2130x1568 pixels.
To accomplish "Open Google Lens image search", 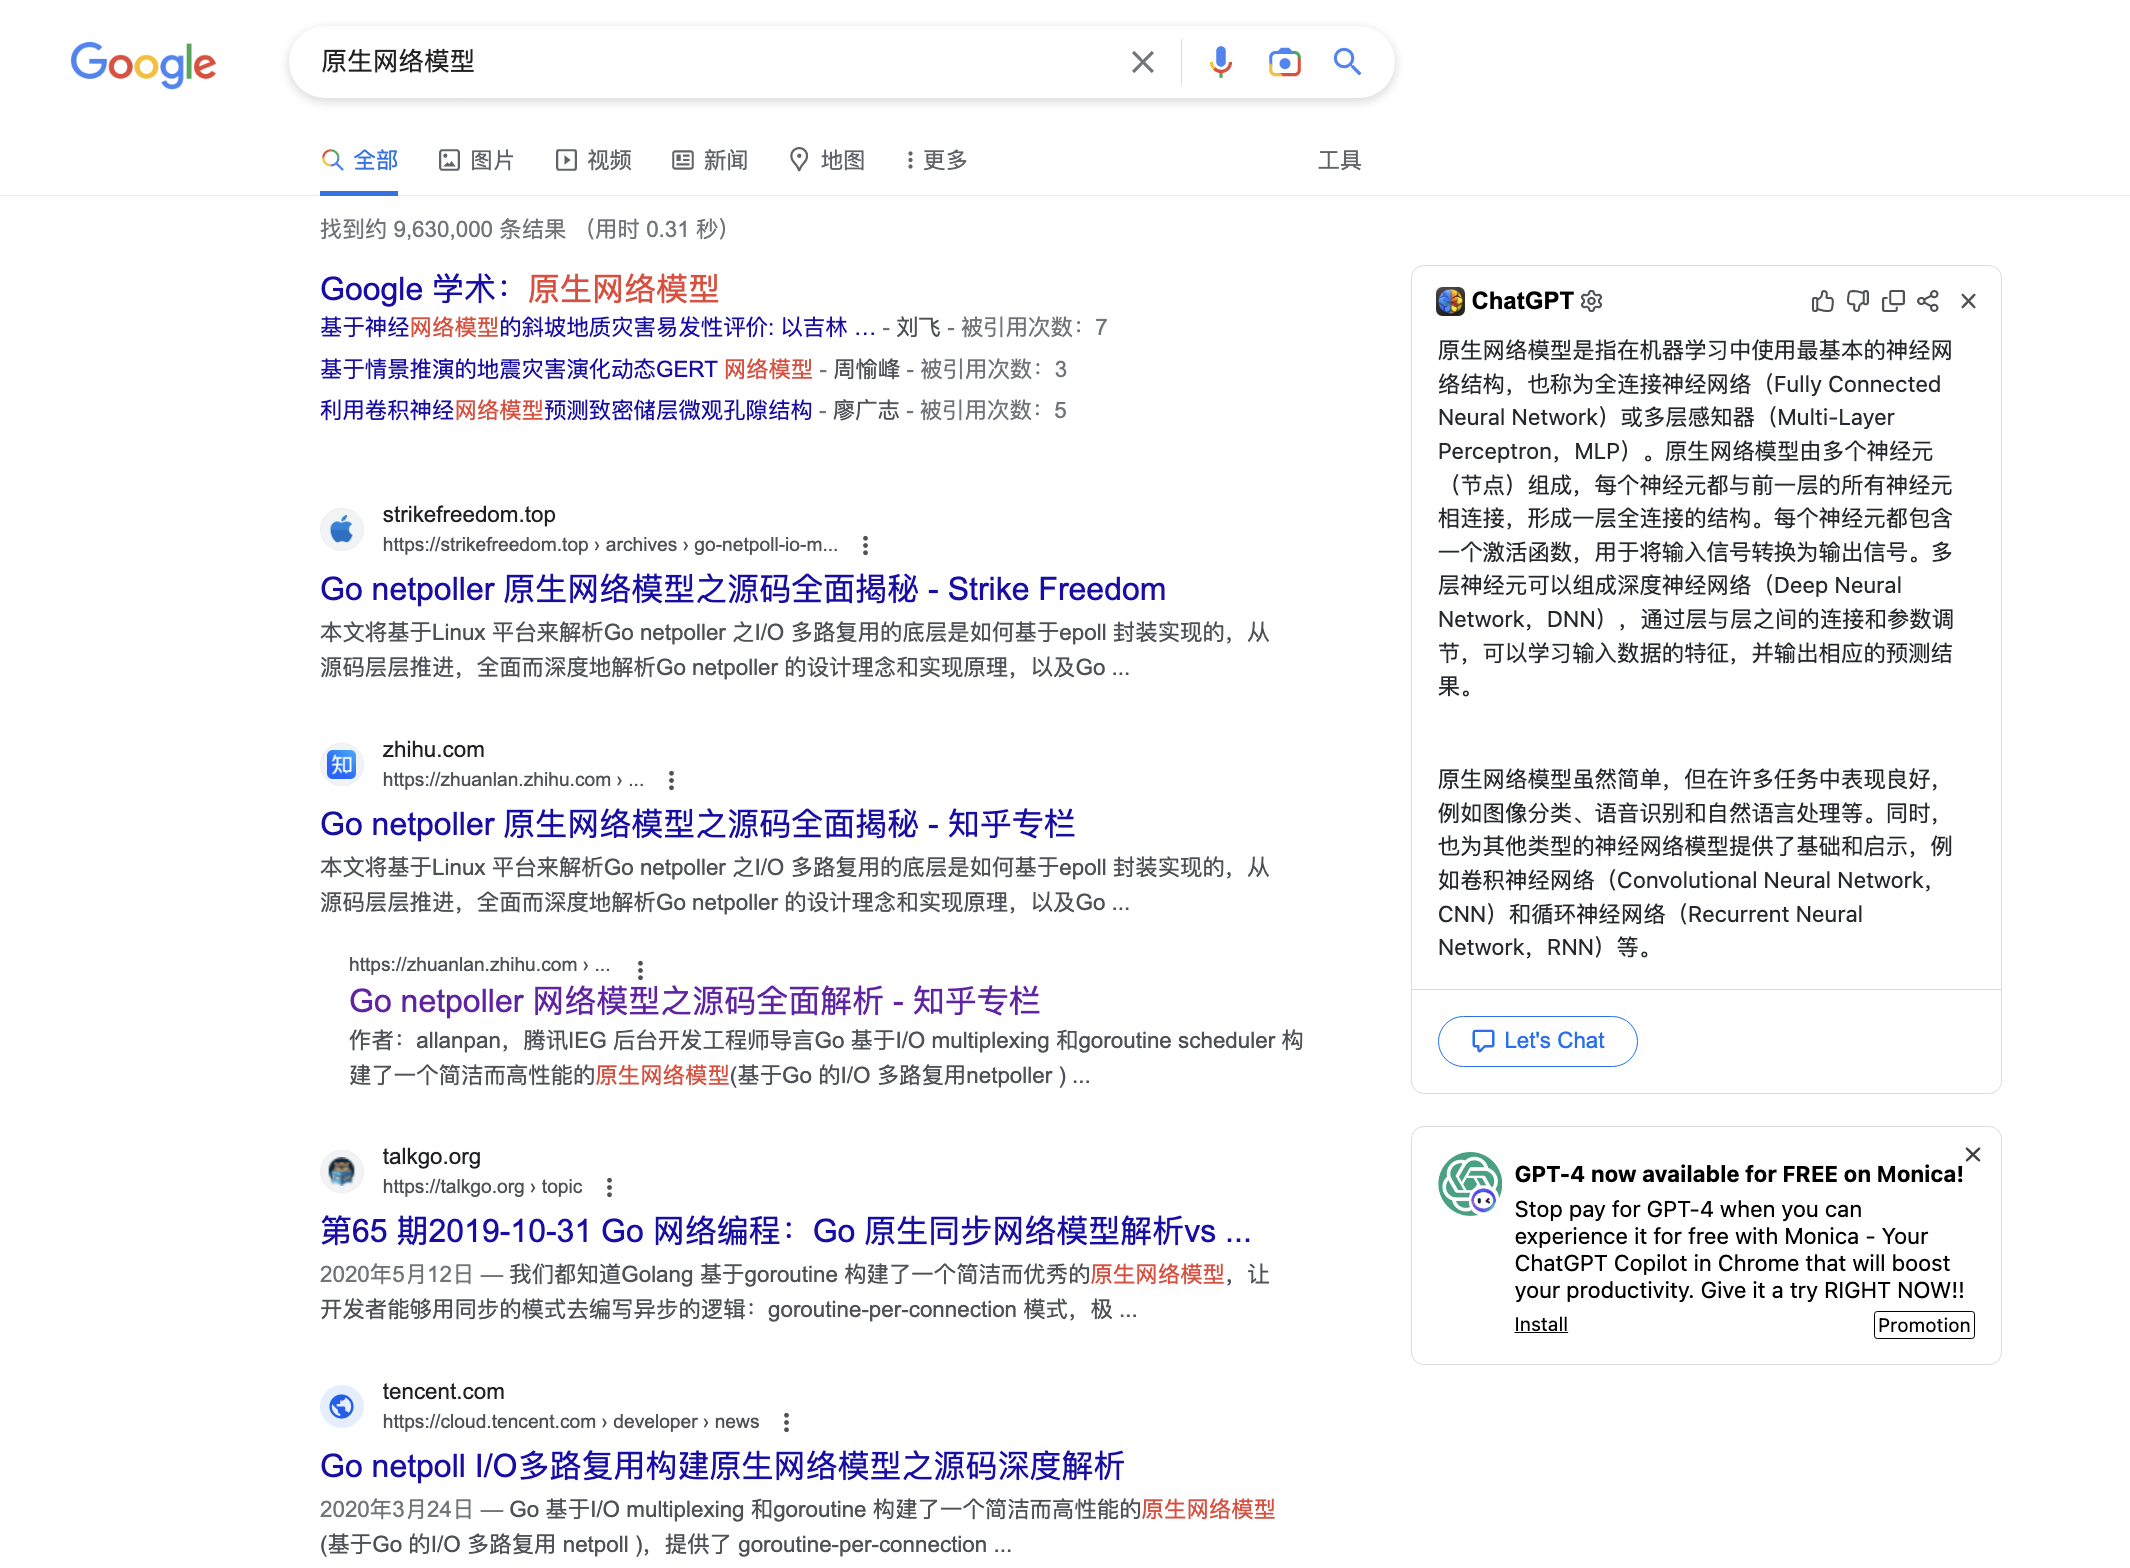I will pyautogui.click(x=1284, y=62).
